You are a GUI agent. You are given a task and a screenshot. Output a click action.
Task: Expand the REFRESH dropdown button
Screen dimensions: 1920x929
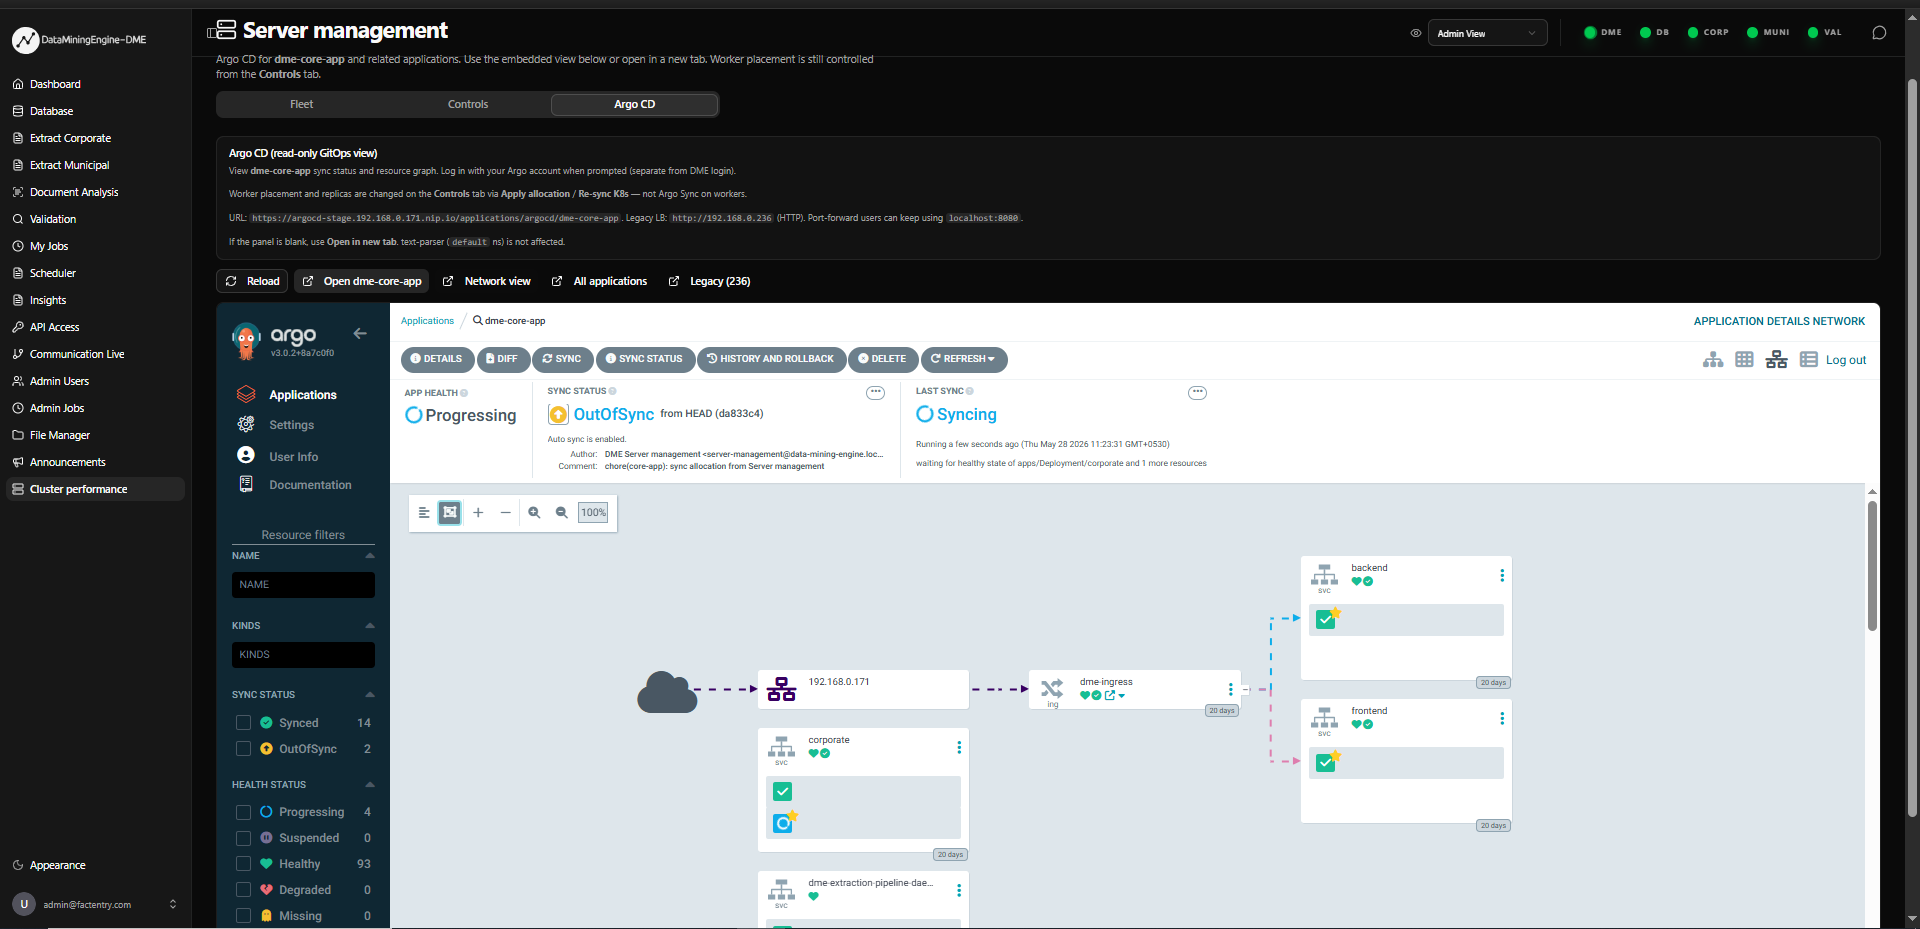point(964,359)
